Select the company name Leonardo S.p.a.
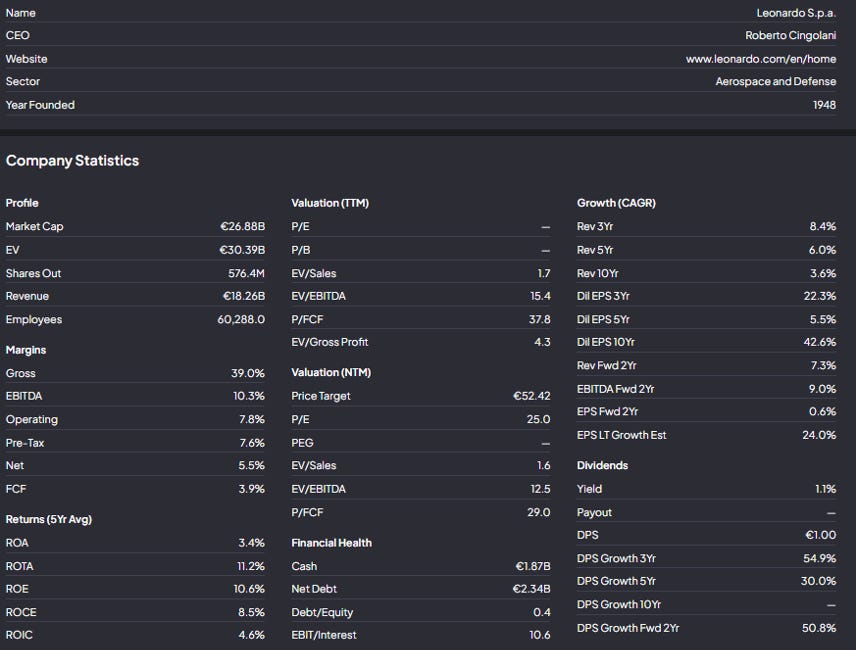 (x=795, y=13)
